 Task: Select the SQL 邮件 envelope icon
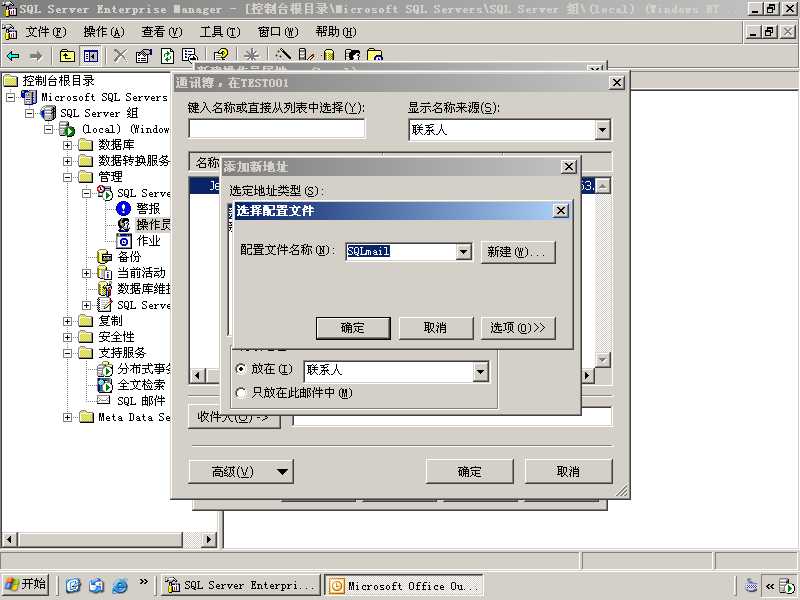104,400
